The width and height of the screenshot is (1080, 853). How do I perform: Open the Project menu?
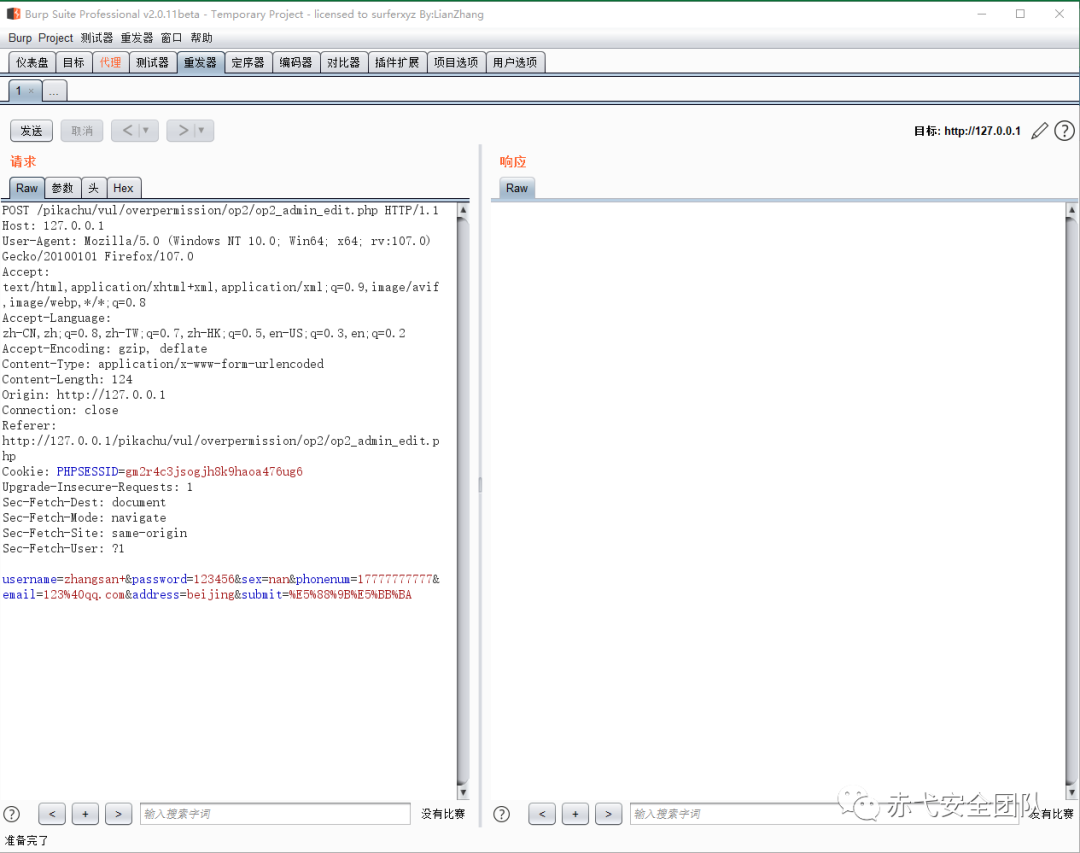[56, 38]
